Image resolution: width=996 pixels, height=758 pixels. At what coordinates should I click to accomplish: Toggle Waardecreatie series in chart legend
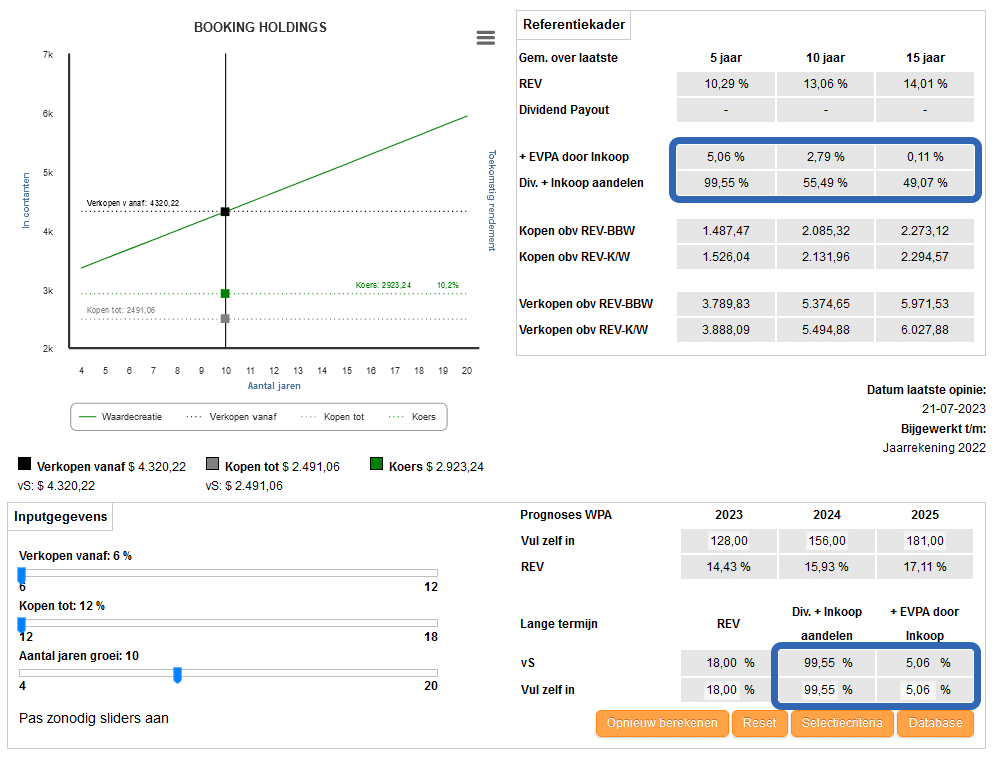pos(120,417)
